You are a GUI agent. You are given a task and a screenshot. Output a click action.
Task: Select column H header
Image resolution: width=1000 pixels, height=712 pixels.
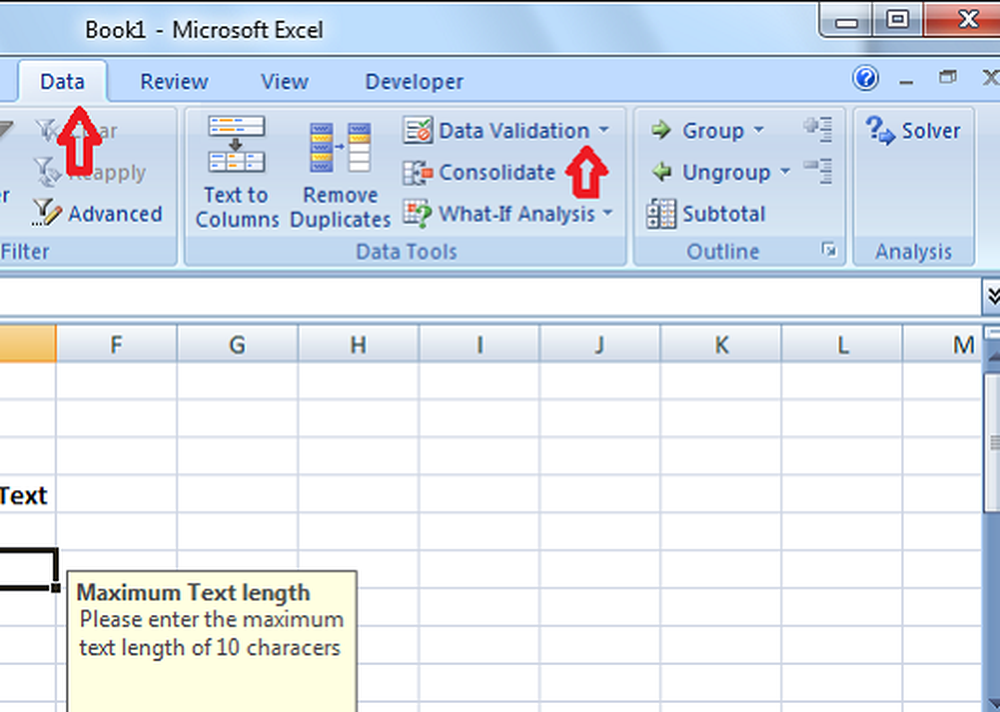click(358, 345)
